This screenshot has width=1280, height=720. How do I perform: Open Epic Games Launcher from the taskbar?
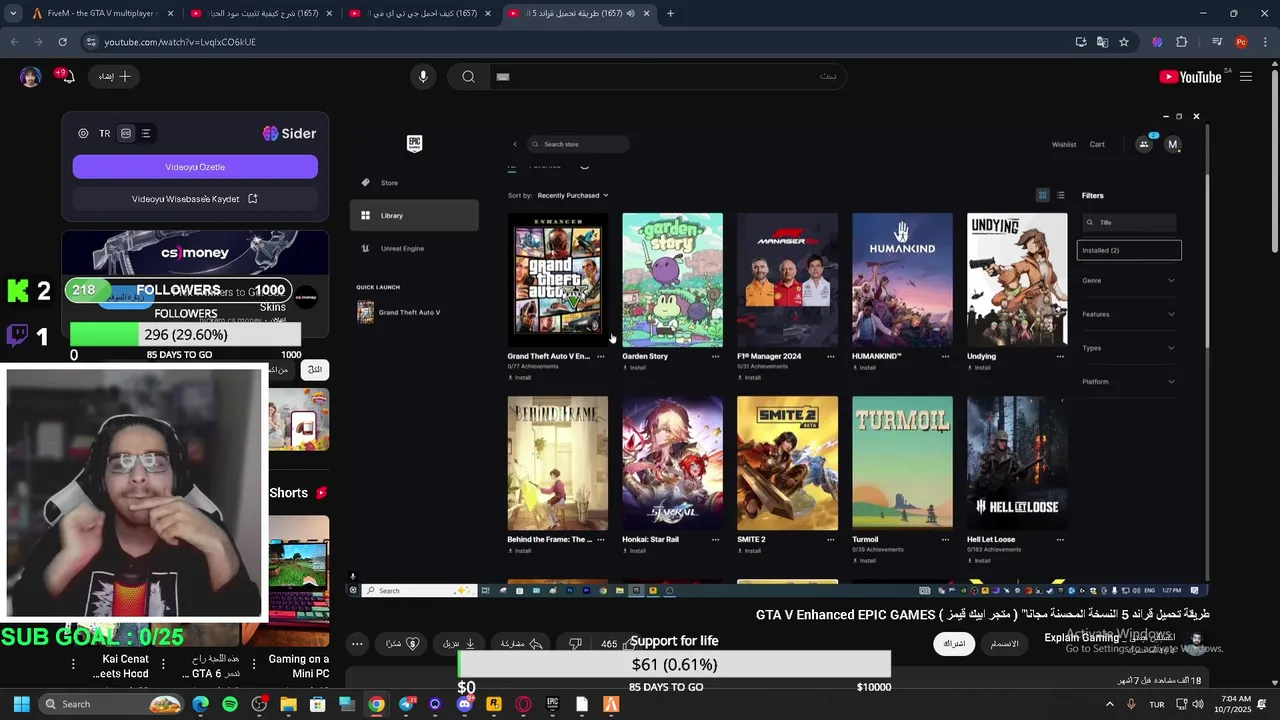[552, 704]
